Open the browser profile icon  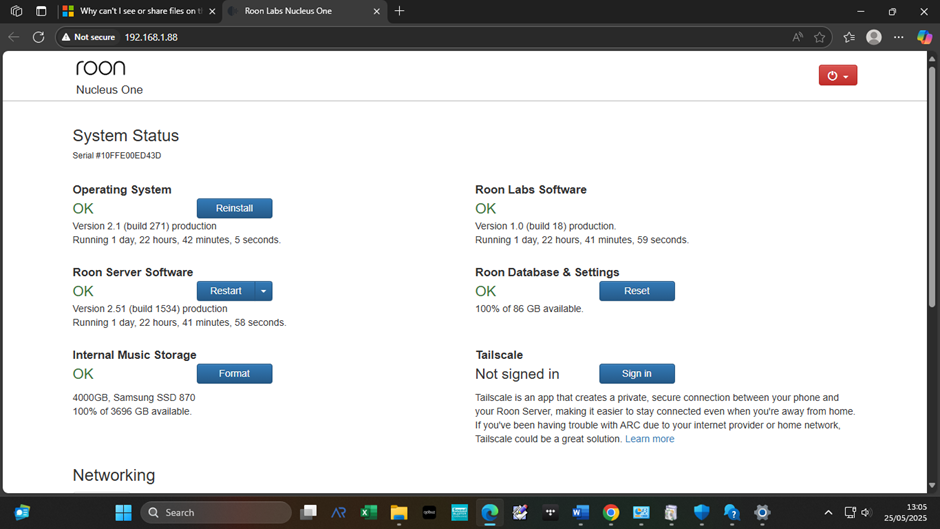(874, 37)
